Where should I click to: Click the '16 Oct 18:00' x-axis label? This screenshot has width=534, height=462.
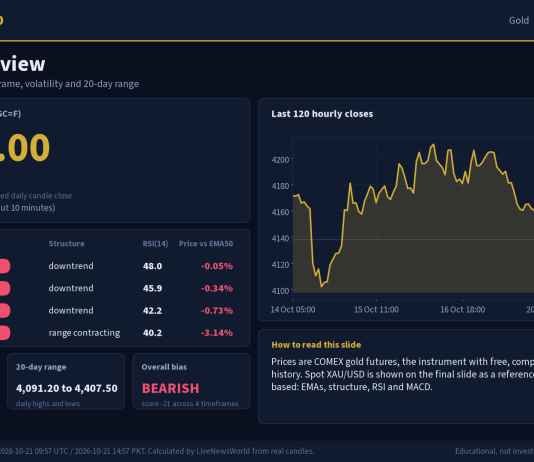(462, 309)
